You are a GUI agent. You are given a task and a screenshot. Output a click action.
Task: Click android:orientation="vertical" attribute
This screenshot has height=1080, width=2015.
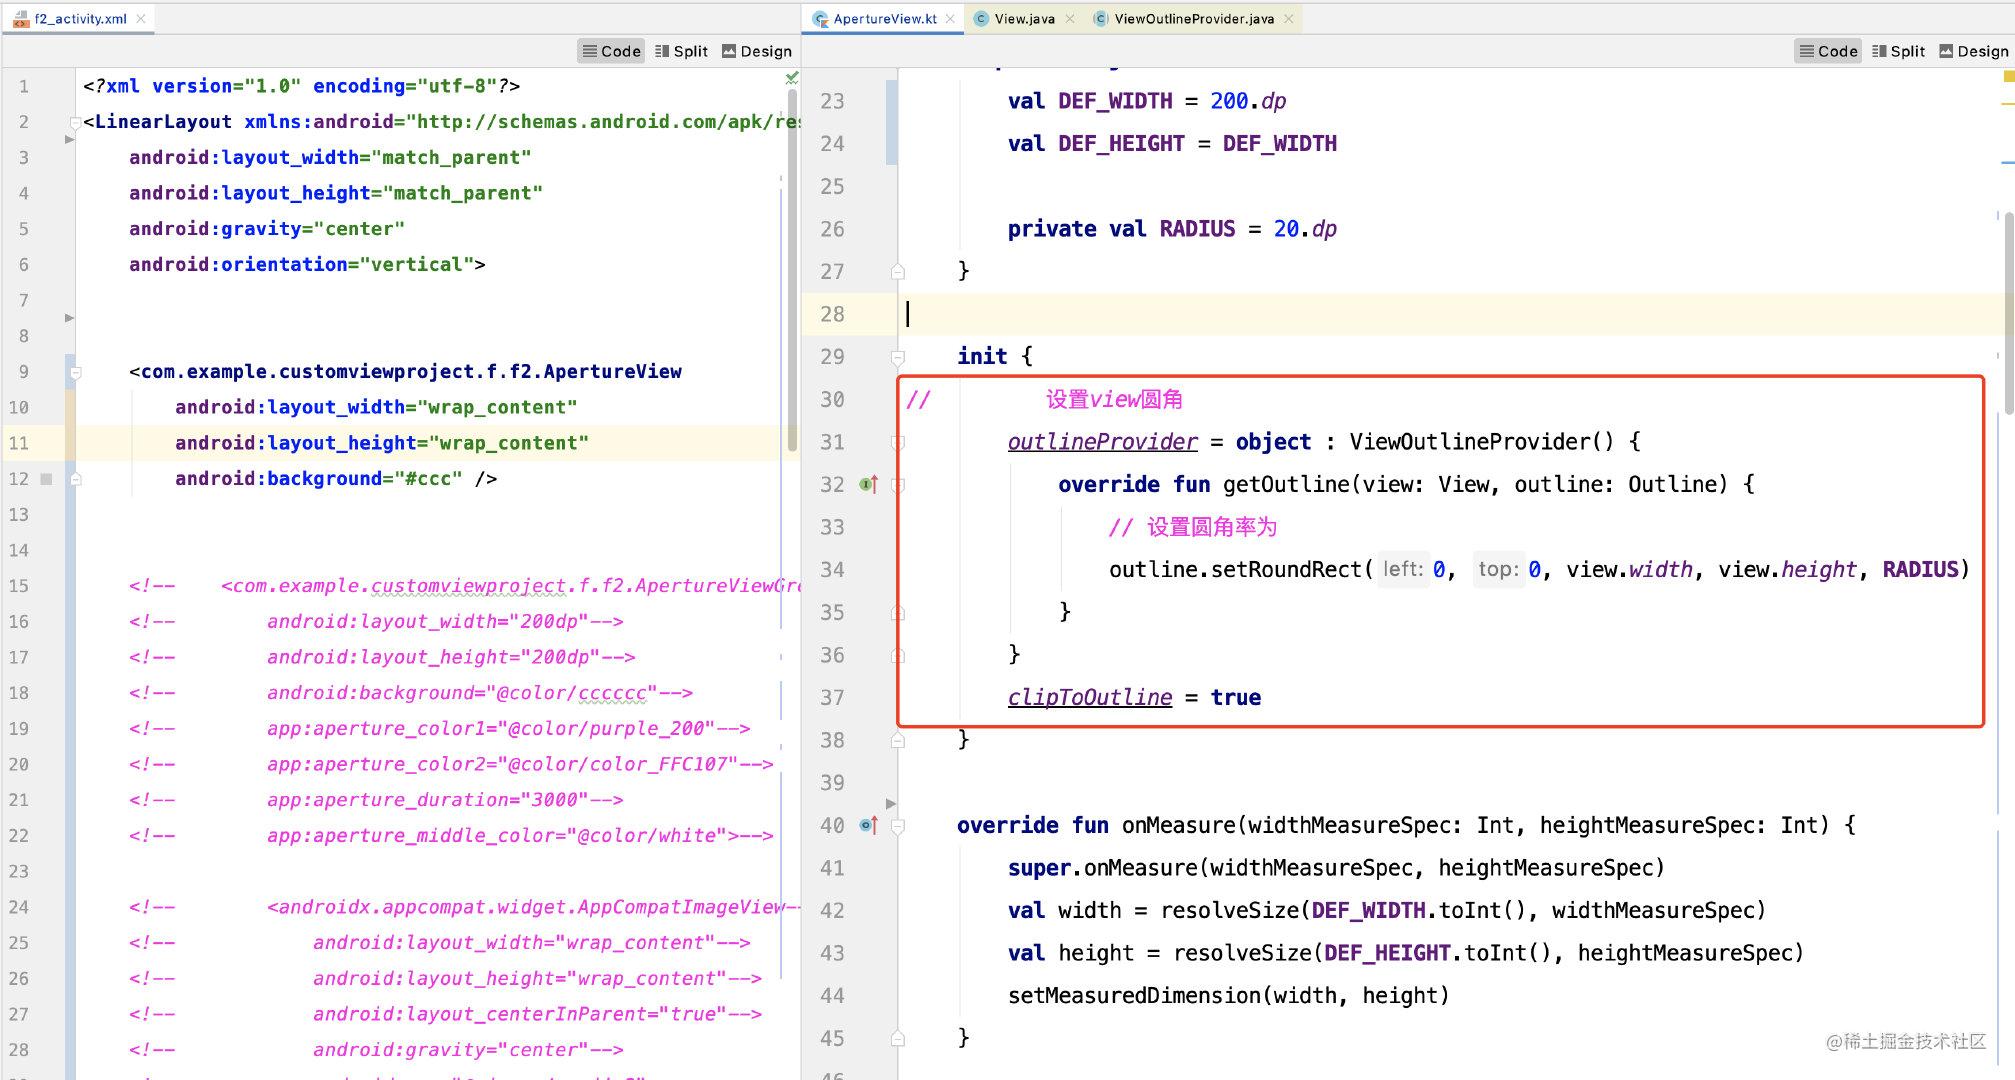tap(301, 265)
